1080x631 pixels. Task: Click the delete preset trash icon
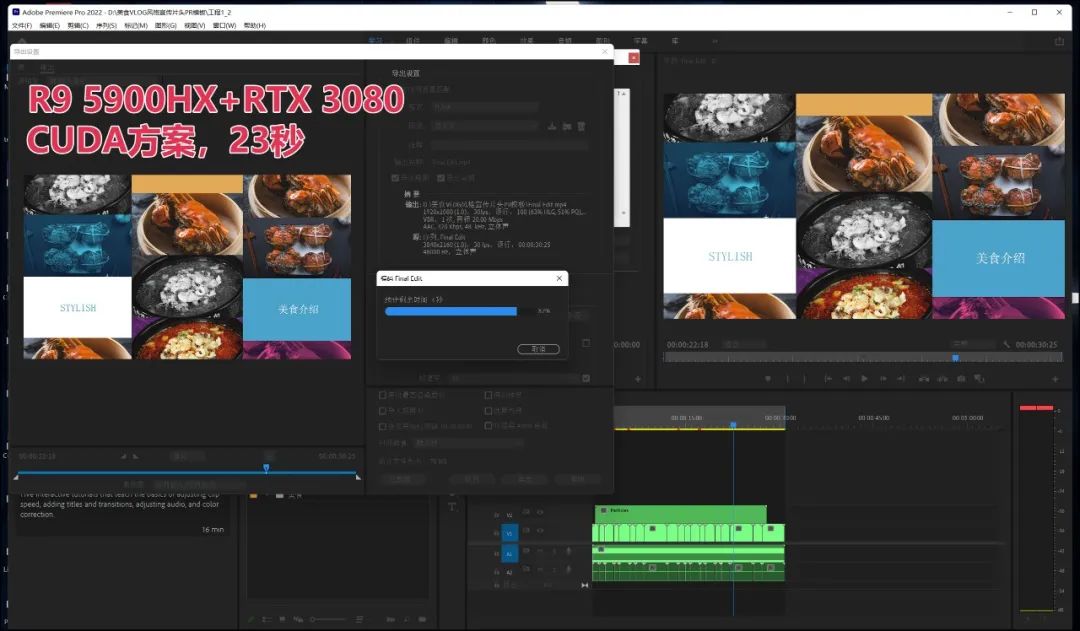click(581, 126)
